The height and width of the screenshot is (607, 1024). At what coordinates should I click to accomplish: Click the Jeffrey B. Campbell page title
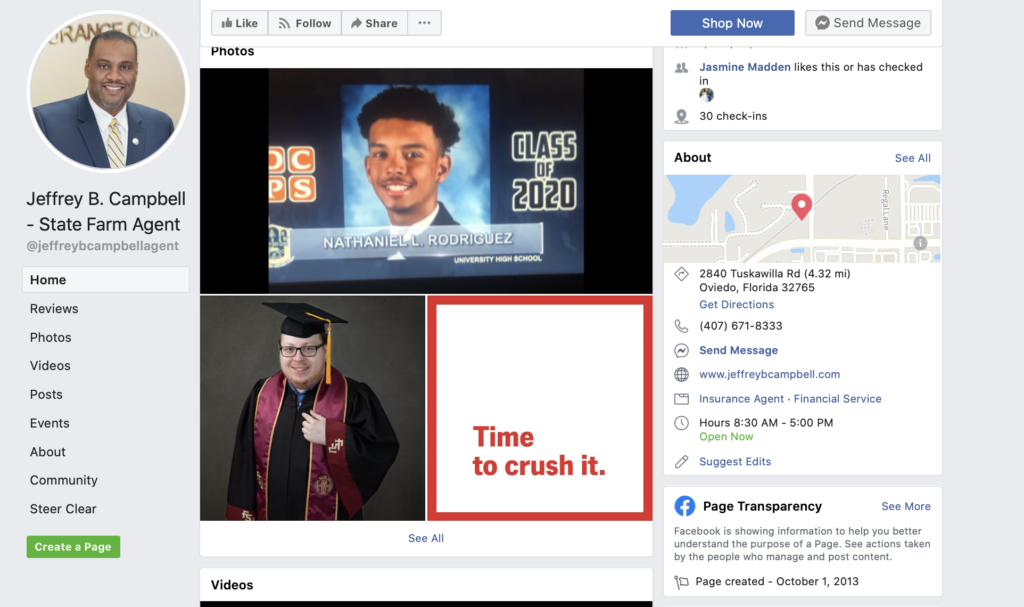coord(106,211)
